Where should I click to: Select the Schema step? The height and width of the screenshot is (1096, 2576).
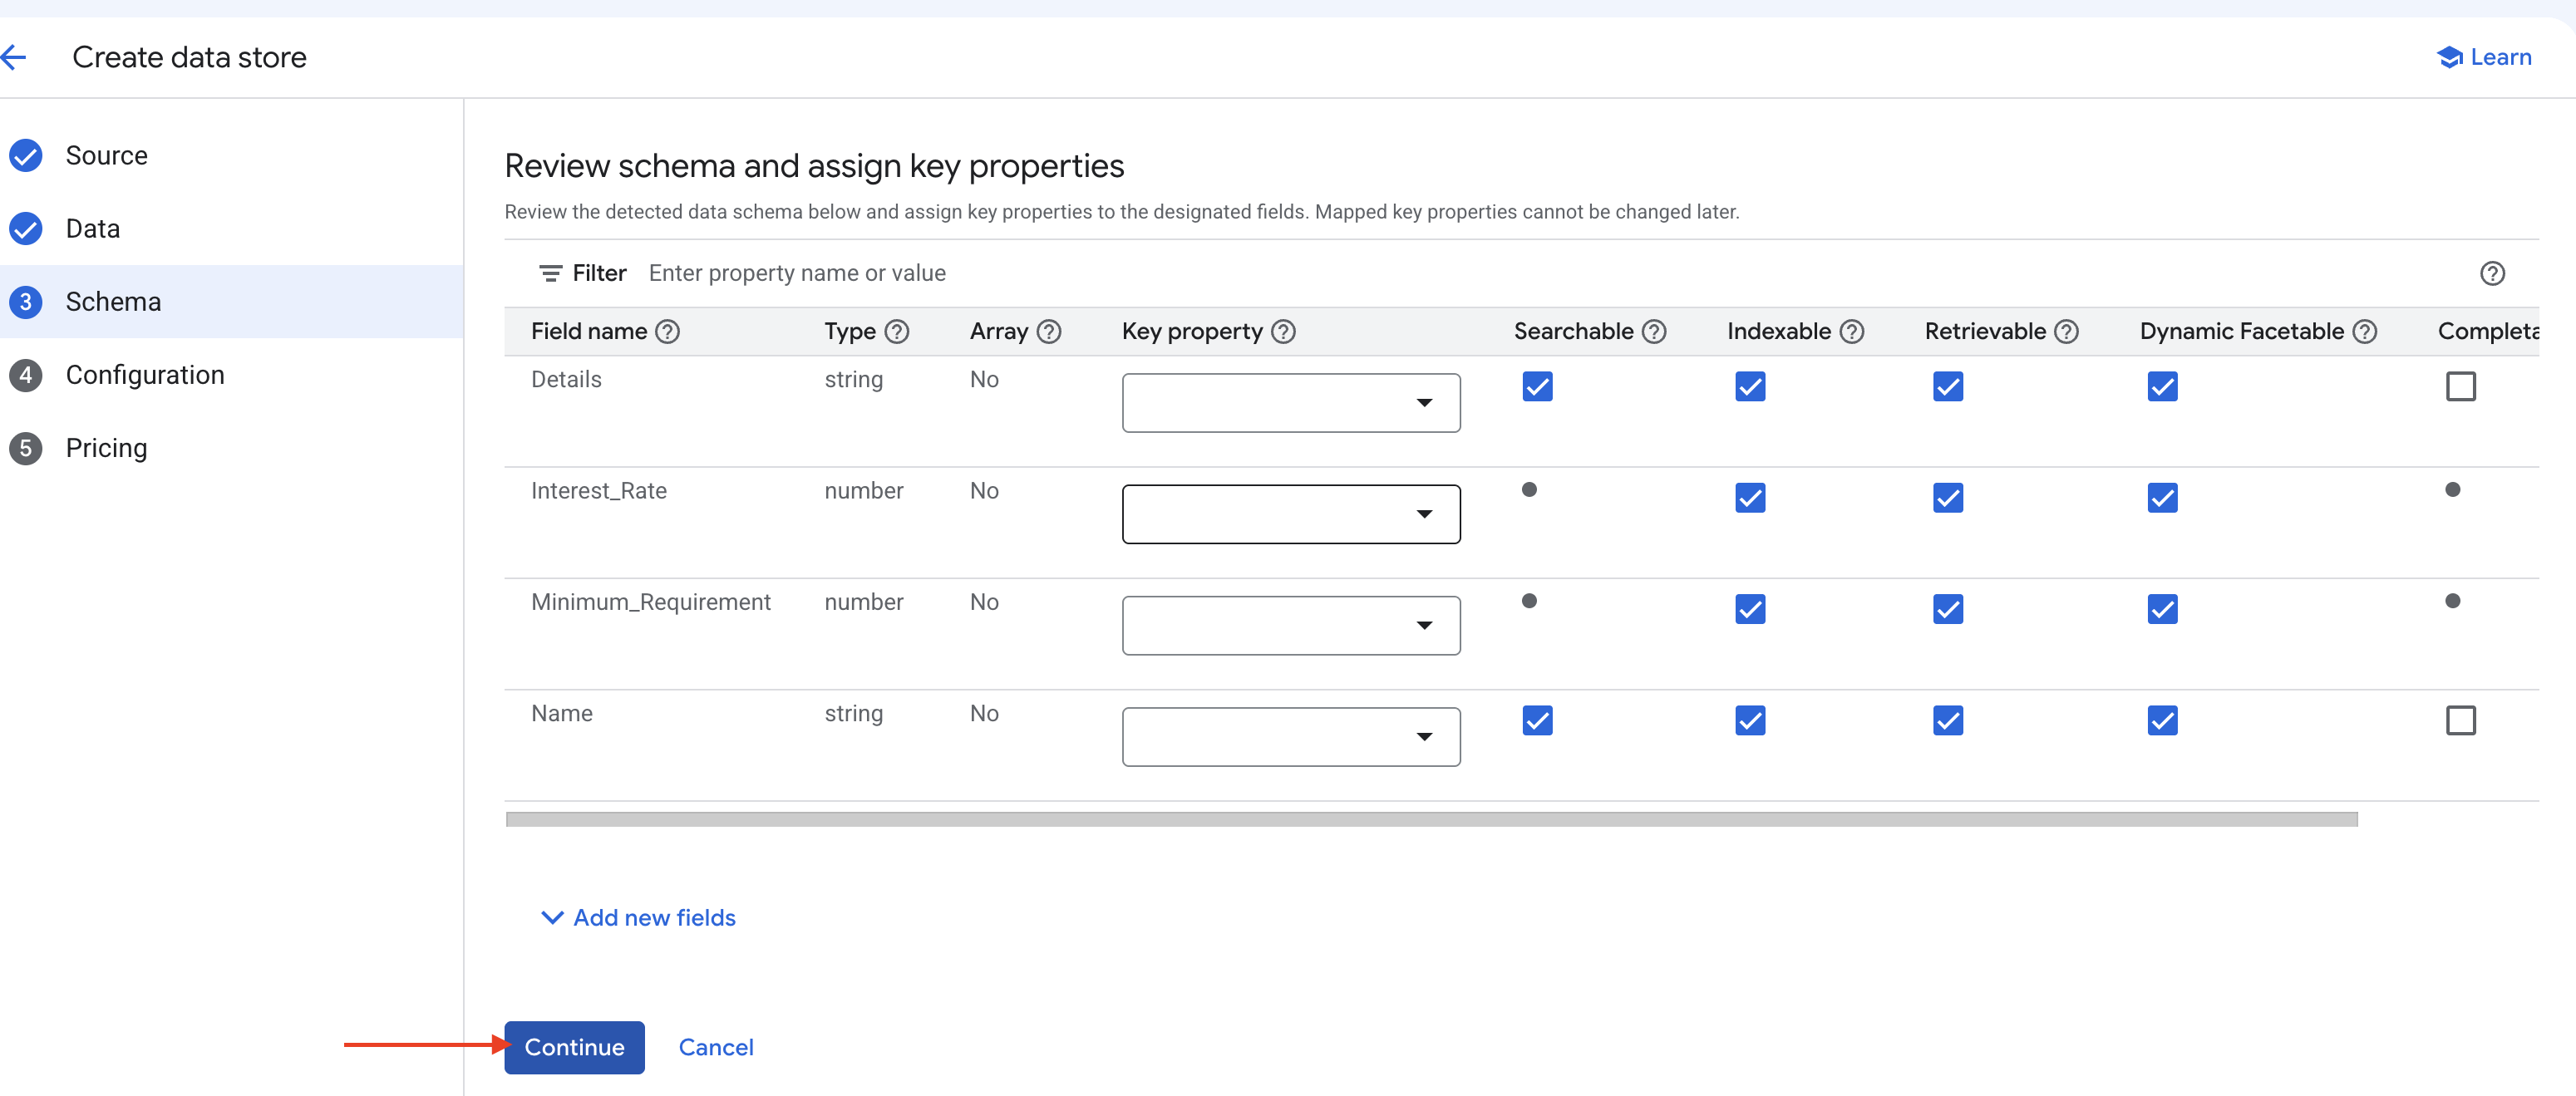(231, 302)
